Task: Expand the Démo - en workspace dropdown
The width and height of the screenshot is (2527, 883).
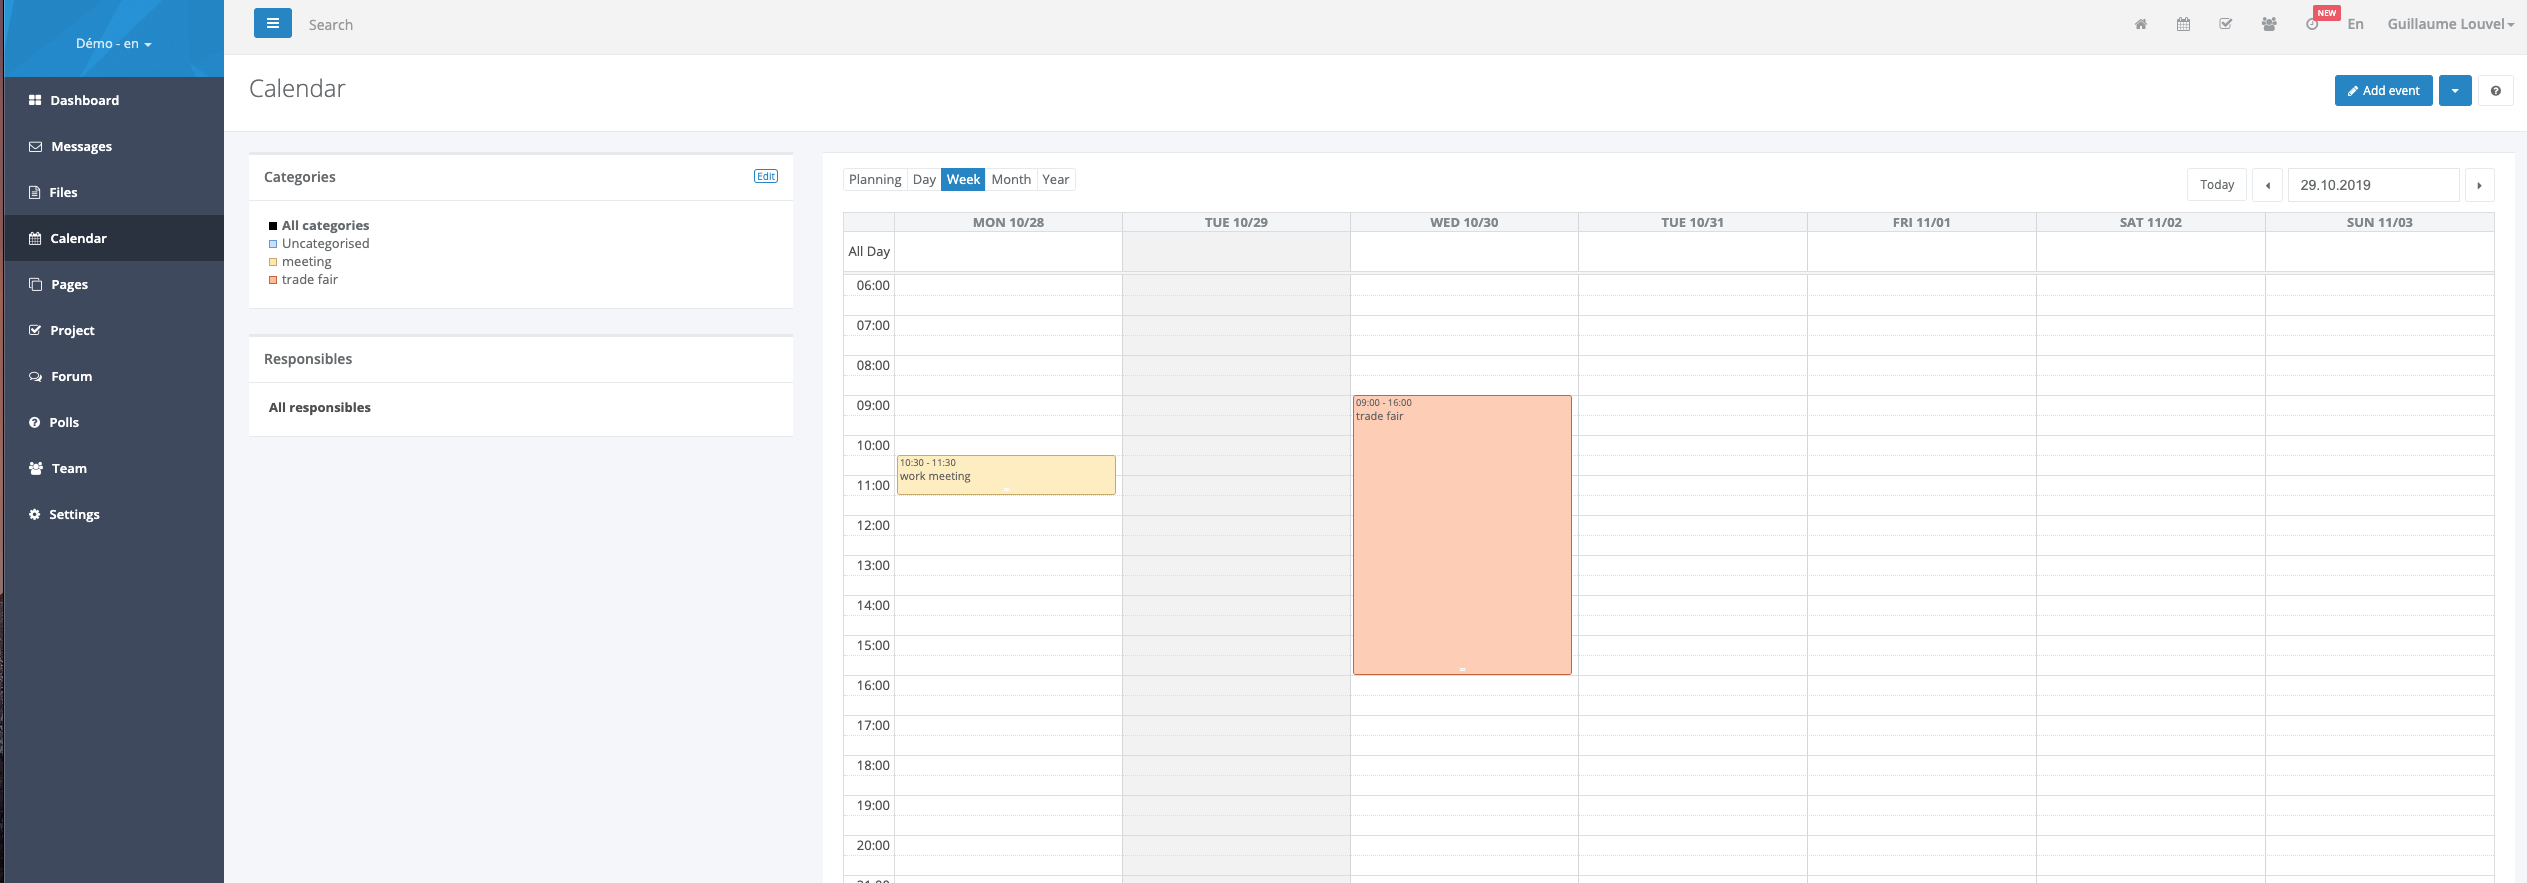Action: pyautogui.click(x=113, y=44)
